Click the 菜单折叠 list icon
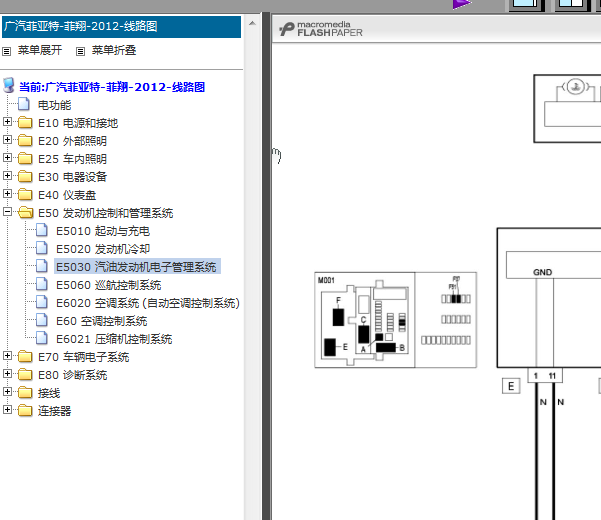 pyautogui.click(x=80, y=51)
